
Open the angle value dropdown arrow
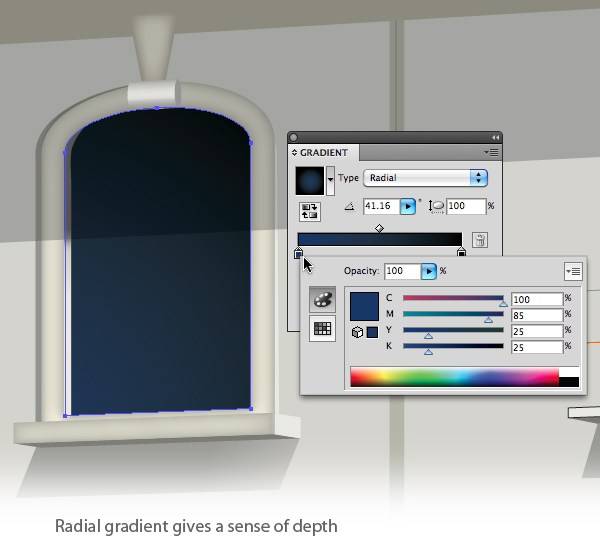tap(408, 207)
